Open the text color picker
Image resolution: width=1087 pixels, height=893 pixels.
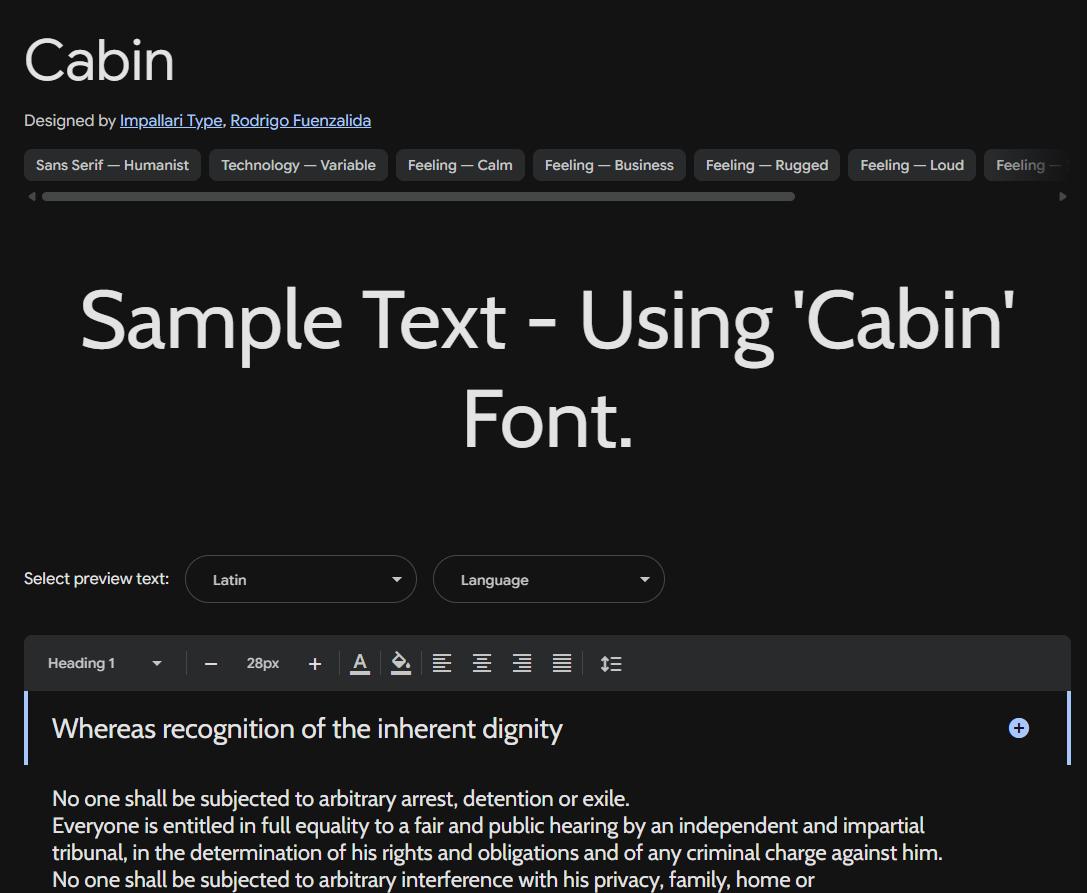tap(360, 664)
